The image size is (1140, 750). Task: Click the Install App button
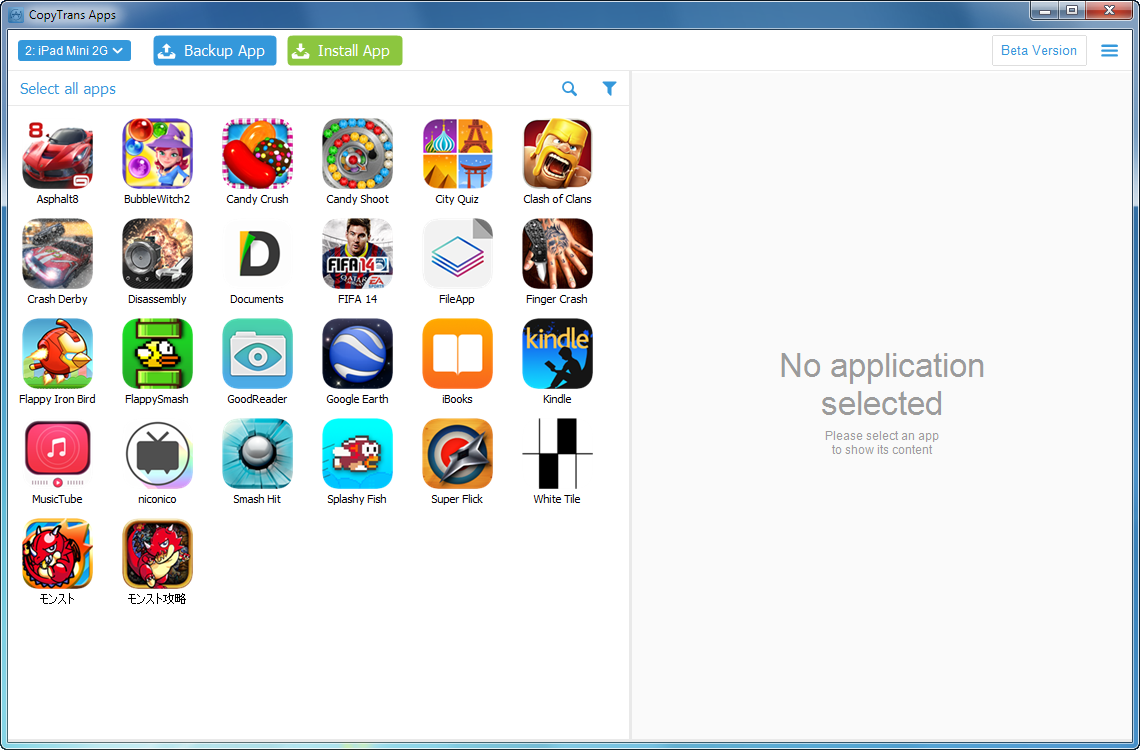[x=345, y=51]
